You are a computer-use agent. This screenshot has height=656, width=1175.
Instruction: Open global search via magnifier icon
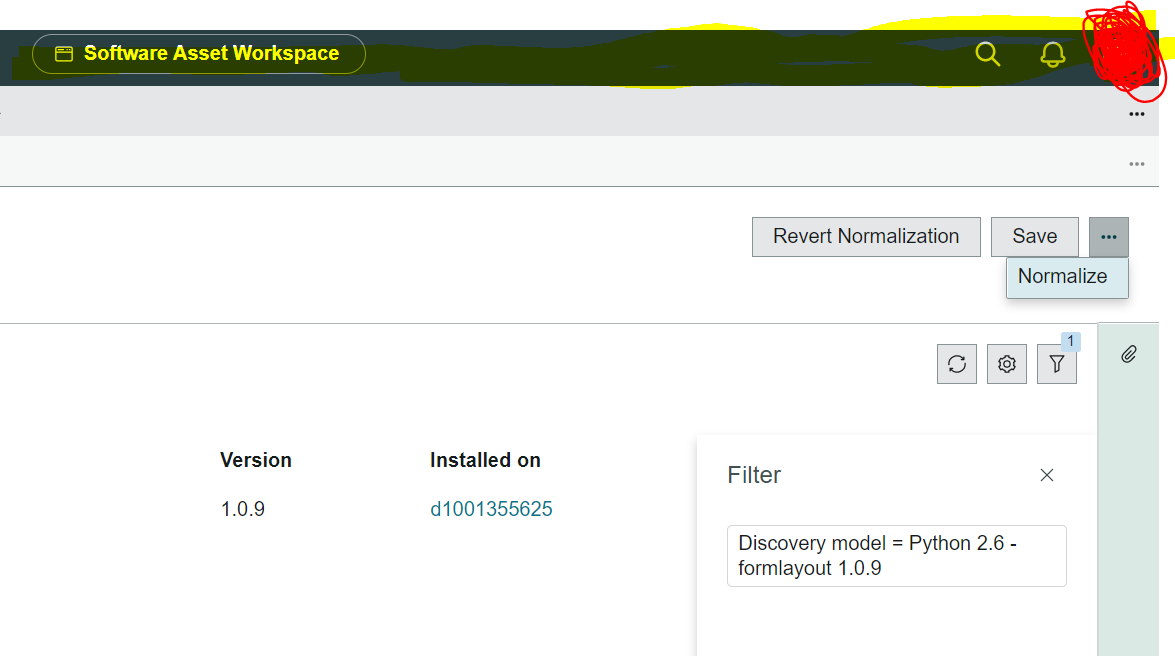click(988, 54)
